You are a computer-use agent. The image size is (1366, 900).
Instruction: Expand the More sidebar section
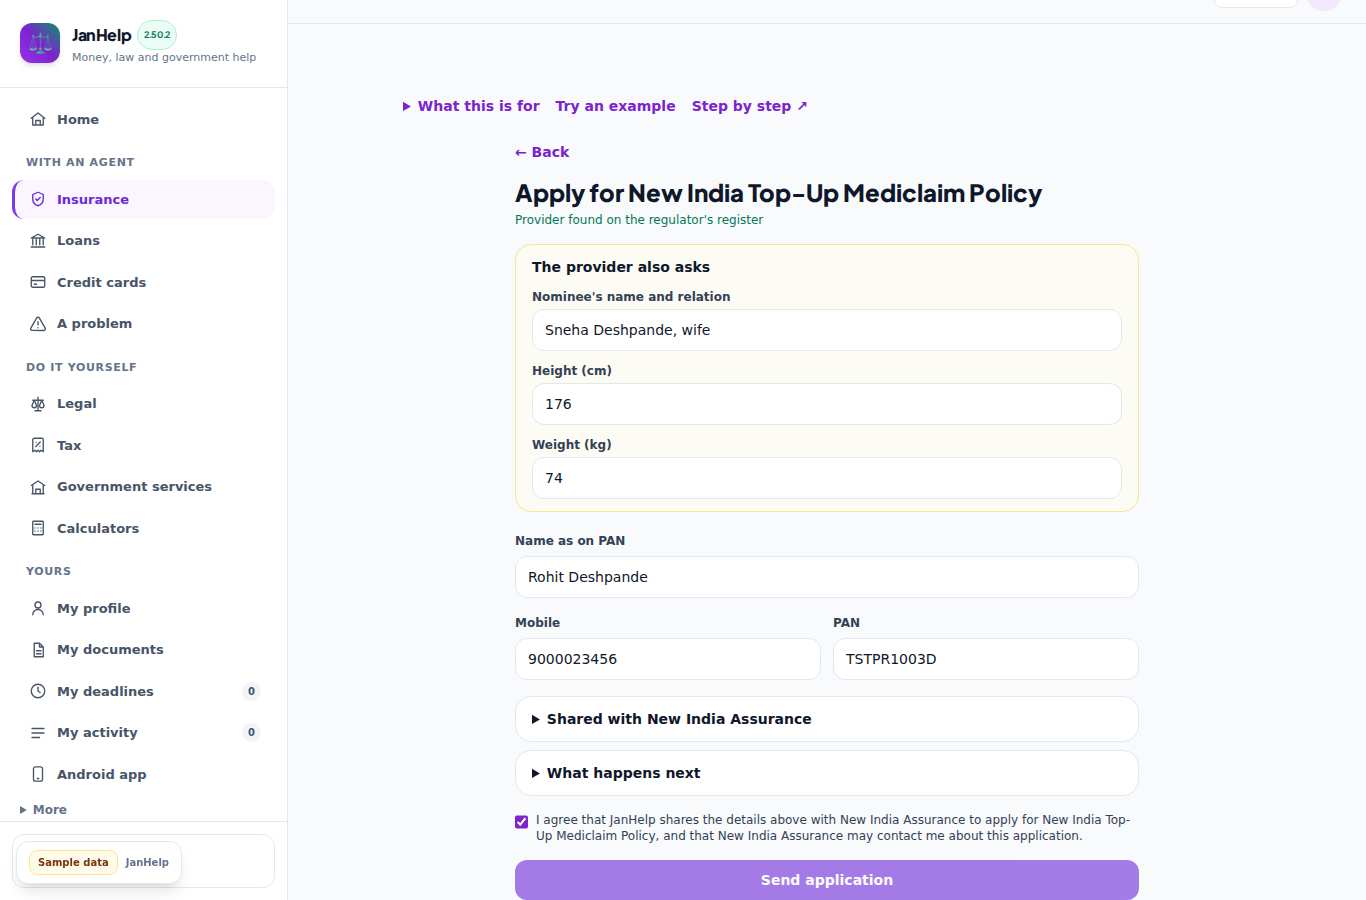[x=44, y=809]
